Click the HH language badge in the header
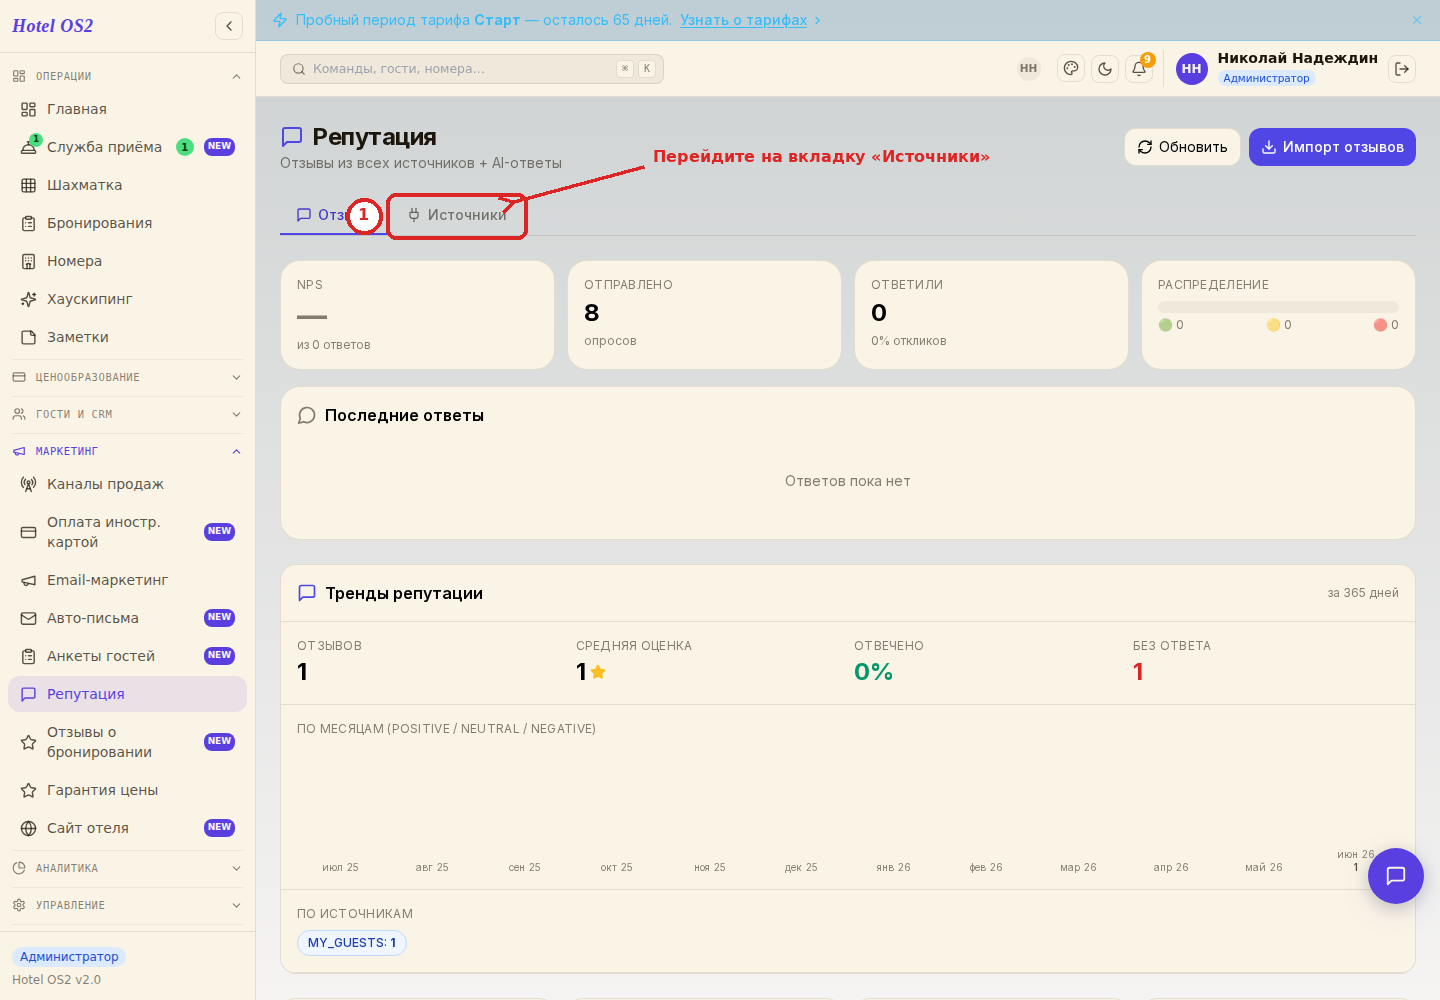The height and width of the screenshot is (1000, 1440). pos(1028,69)
